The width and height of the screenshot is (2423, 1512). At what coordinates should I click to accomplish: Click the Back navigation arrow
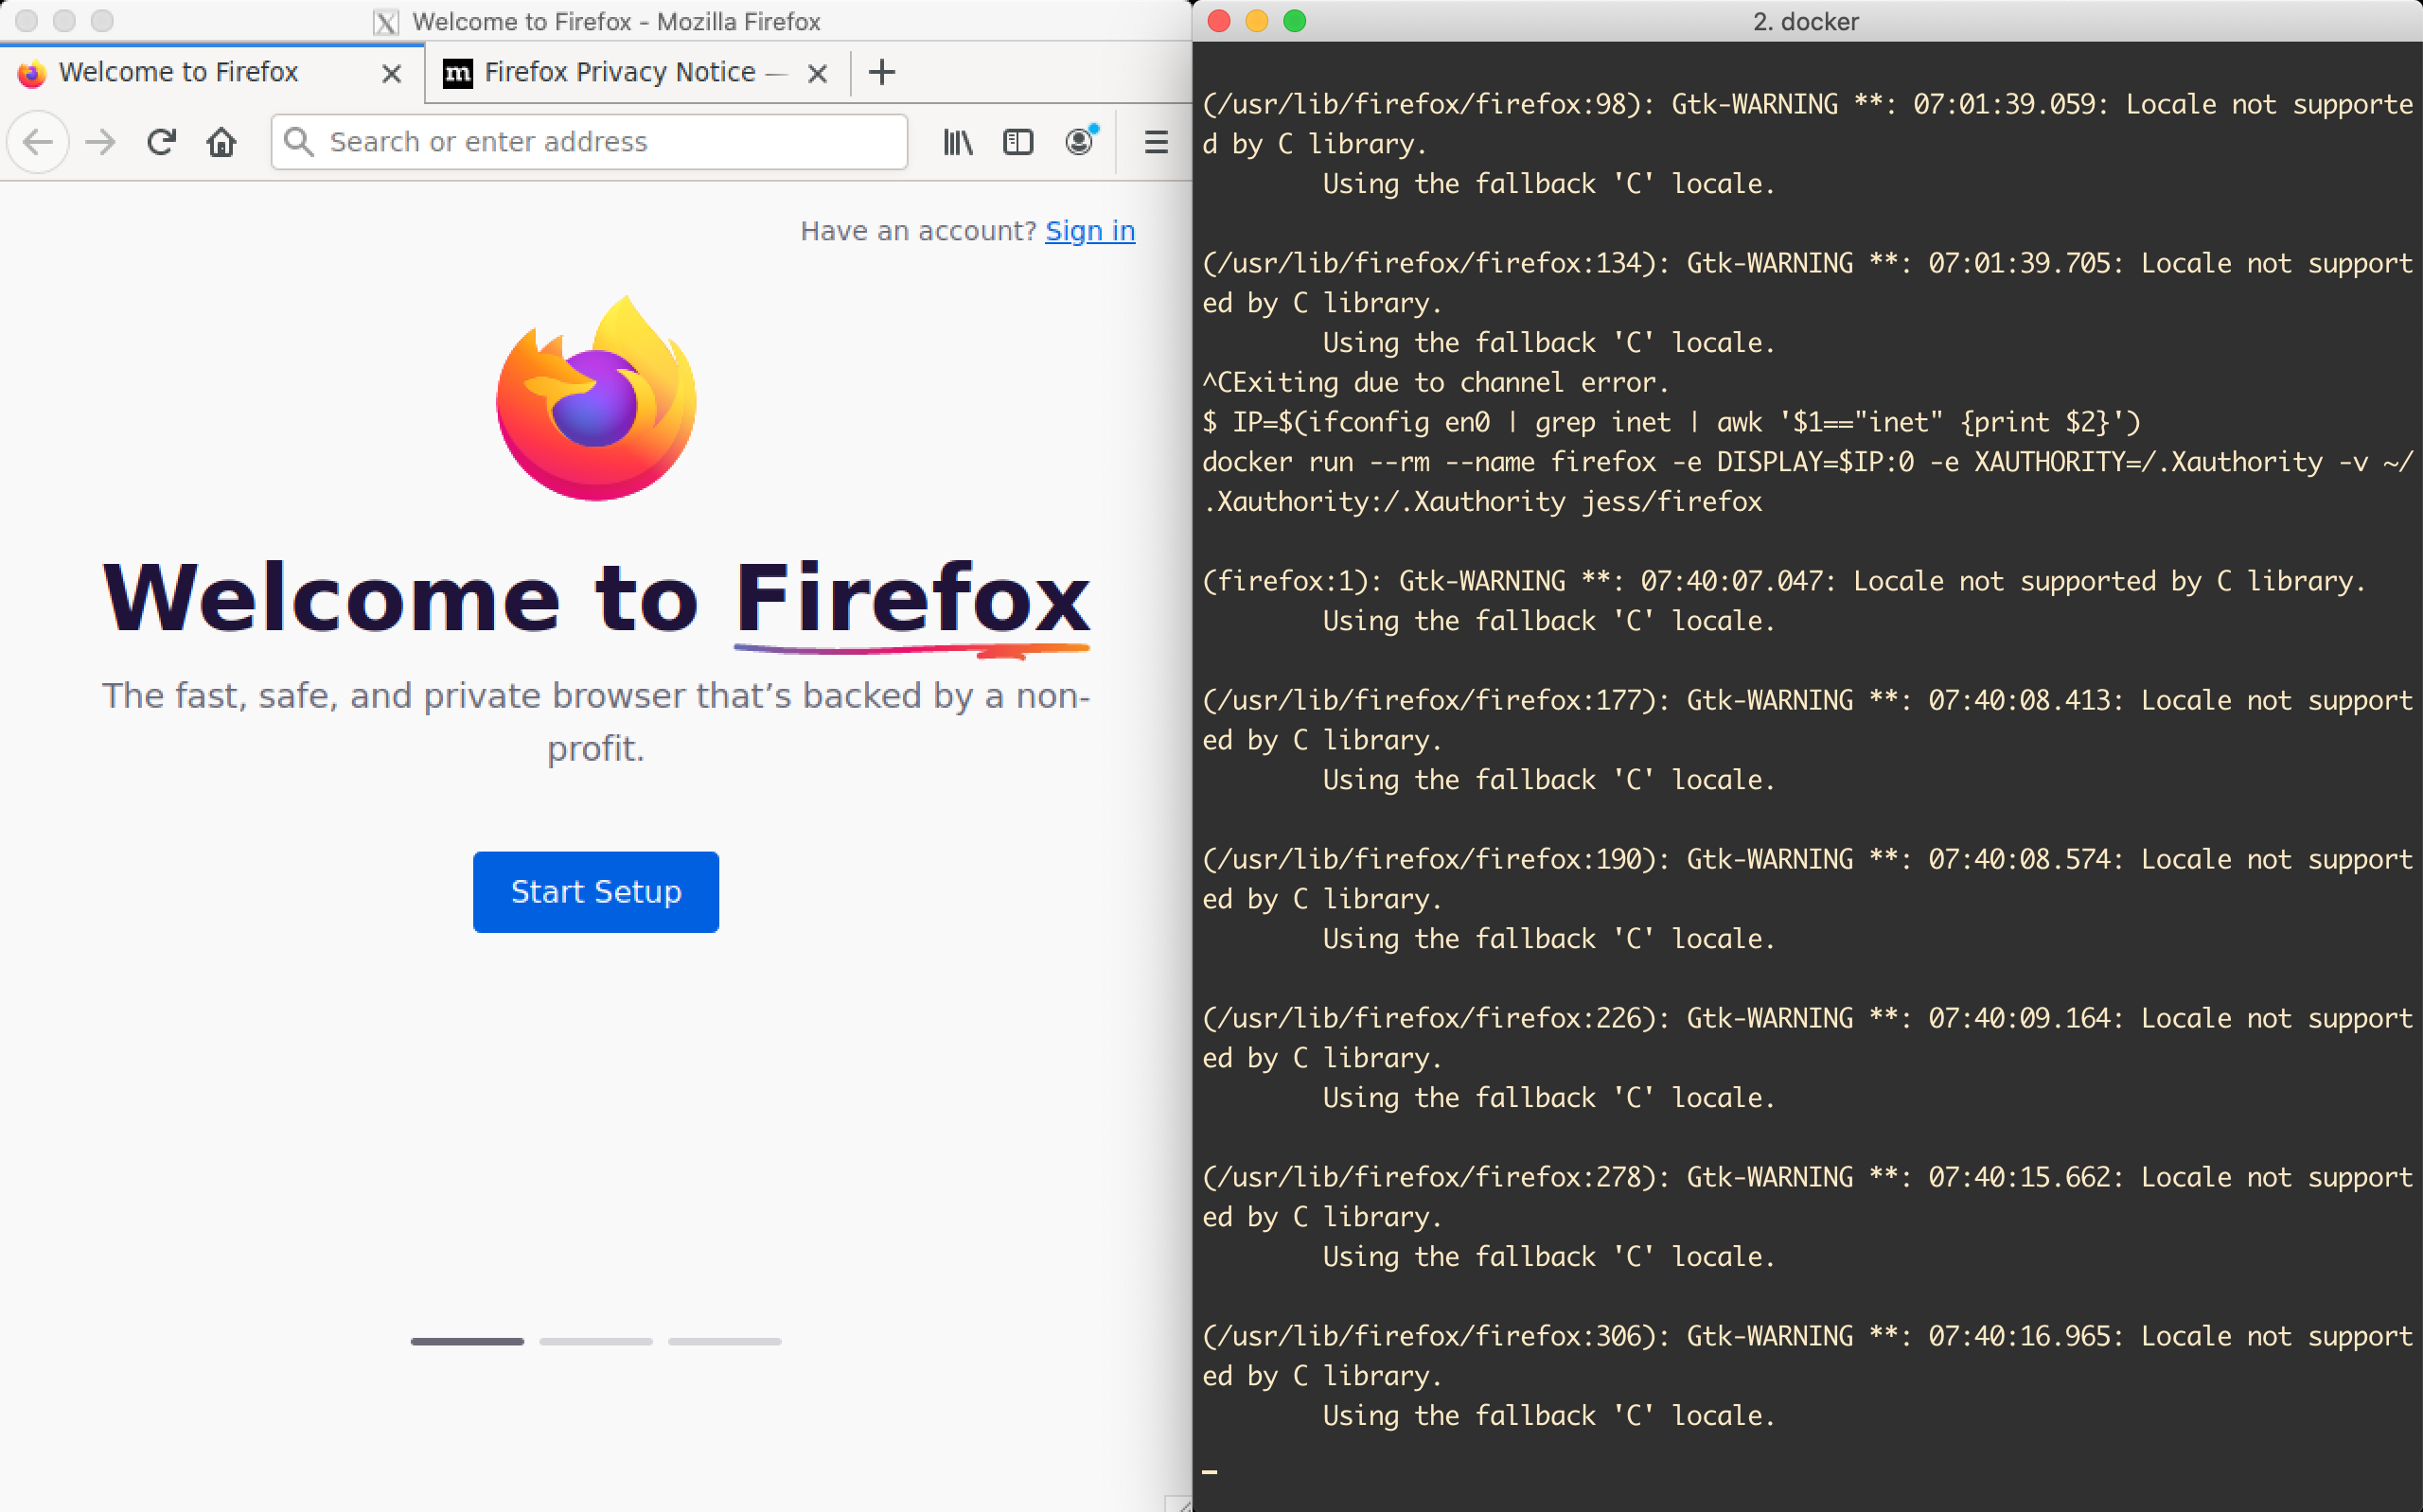[38, 142]
